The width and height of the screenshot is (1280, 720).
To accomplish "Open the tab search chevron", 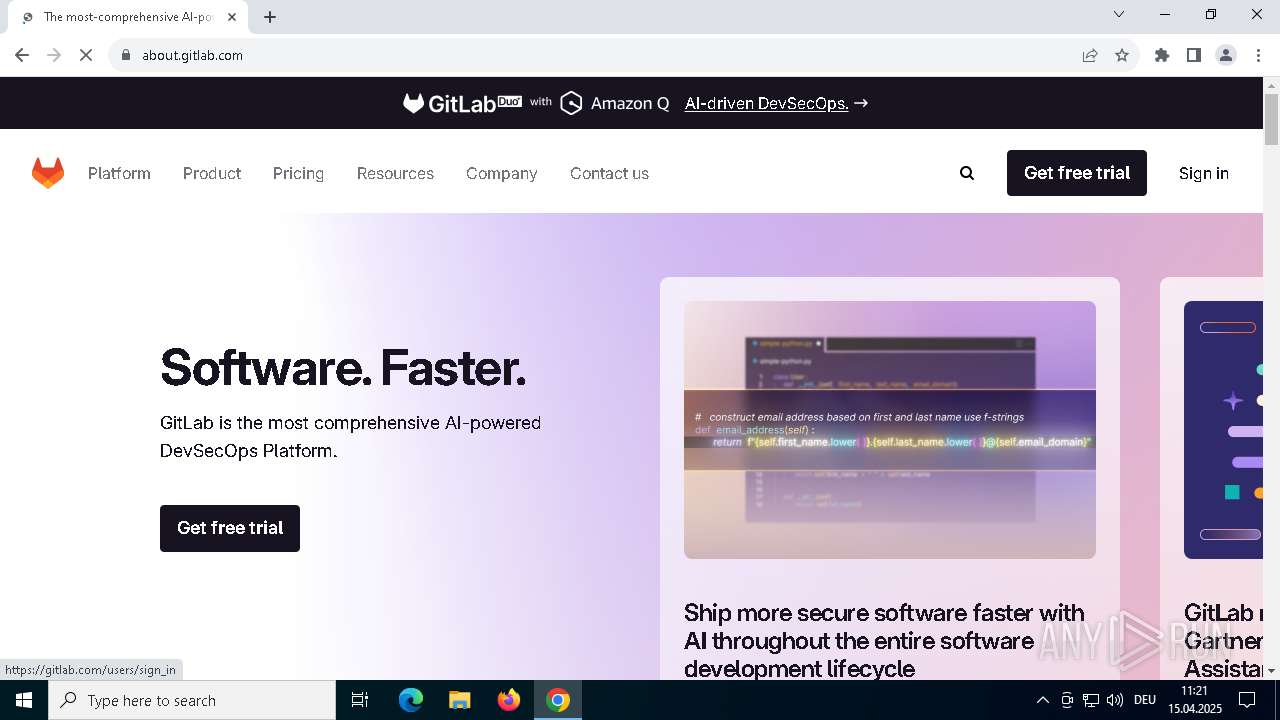I will (1119, 14).
